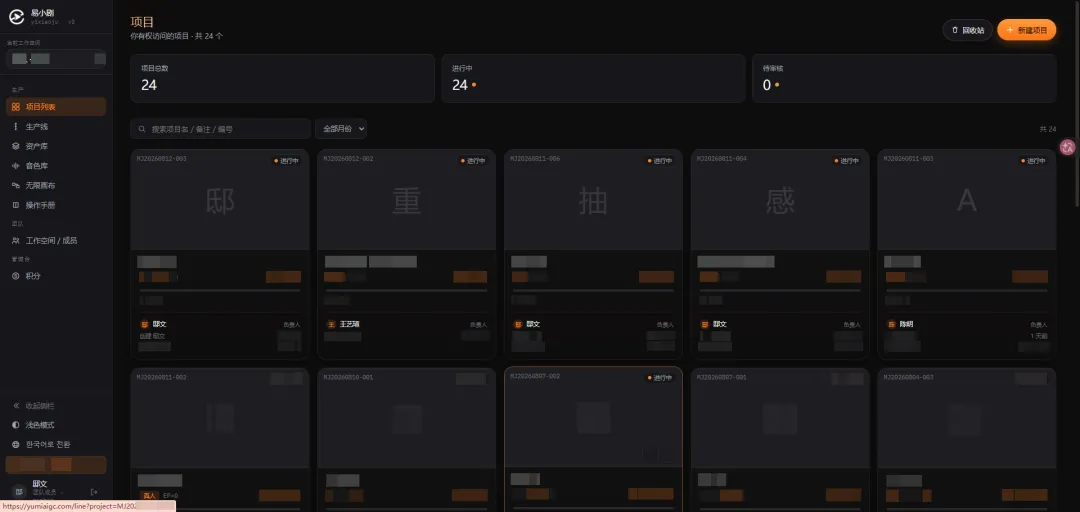Open project card MJ20260812-003

tap(220, 254)
